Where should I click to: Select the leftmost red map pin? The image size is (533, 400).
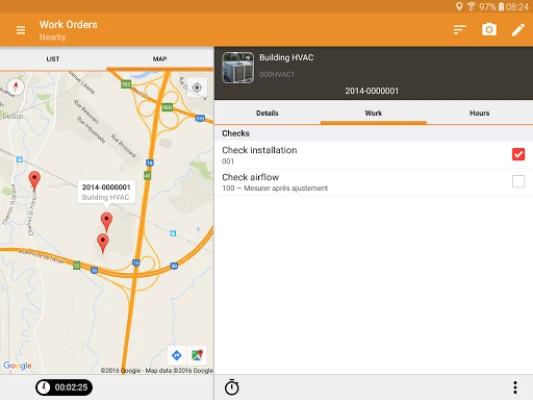(x=34, y=180)
